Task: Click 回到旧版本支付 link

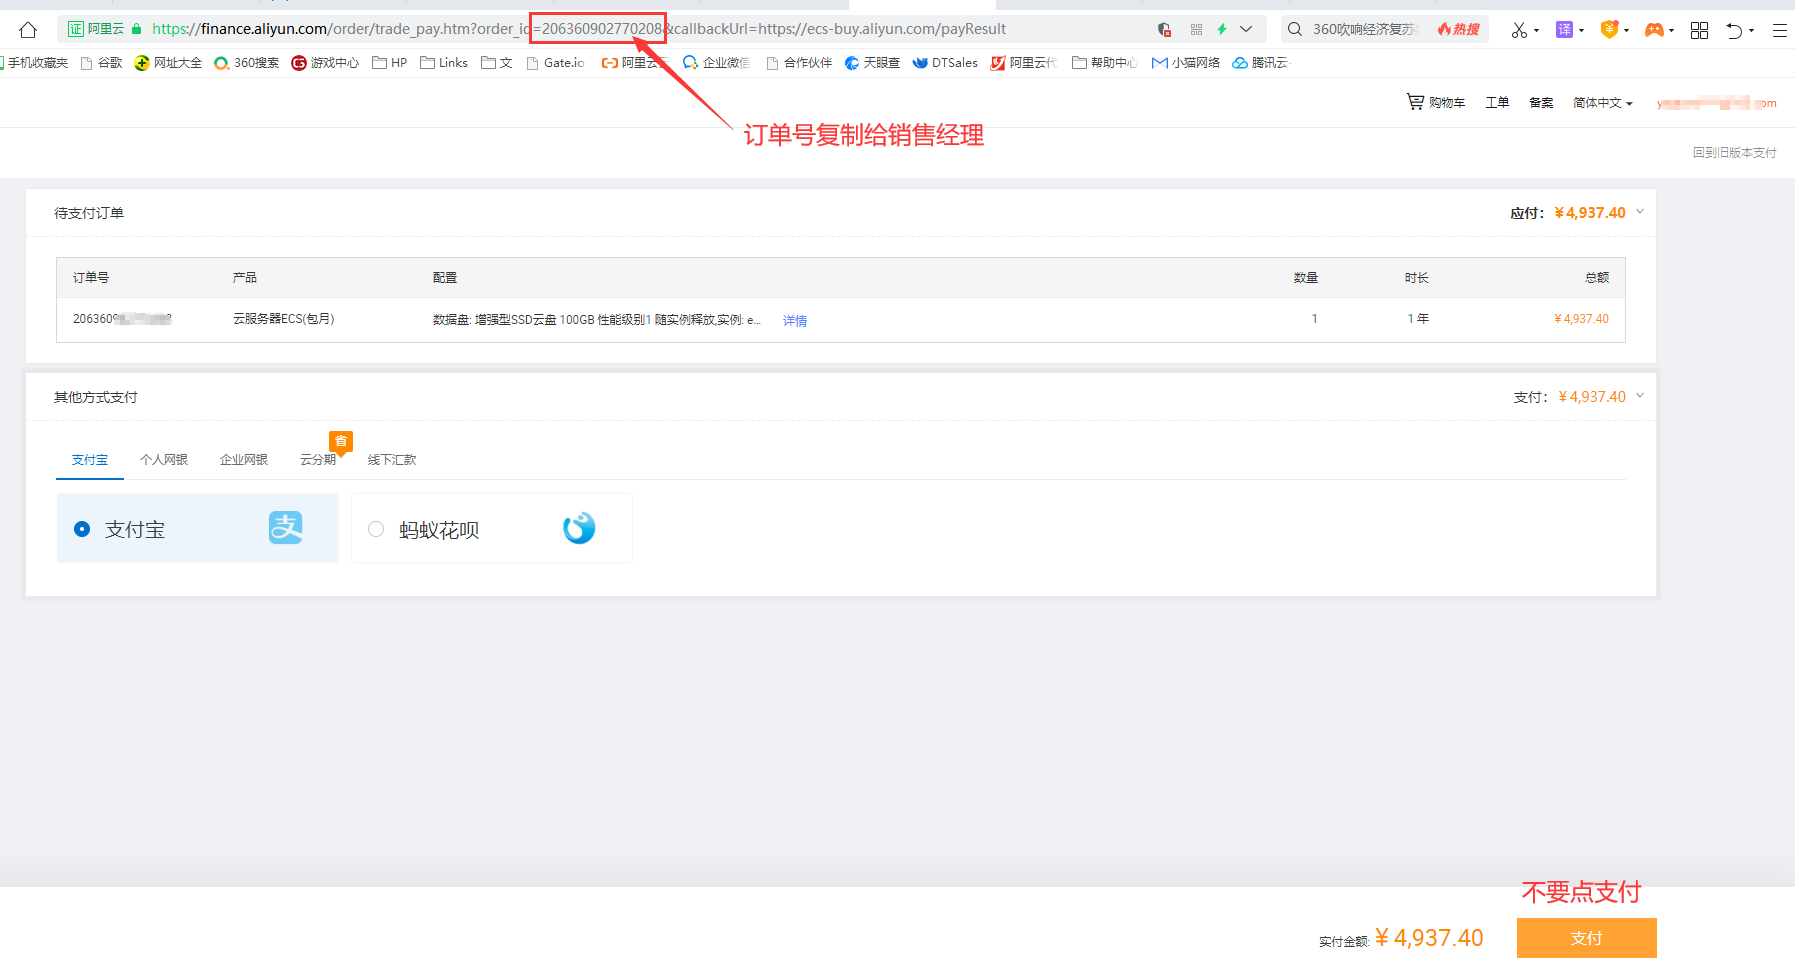Action: coord(1734,153)
